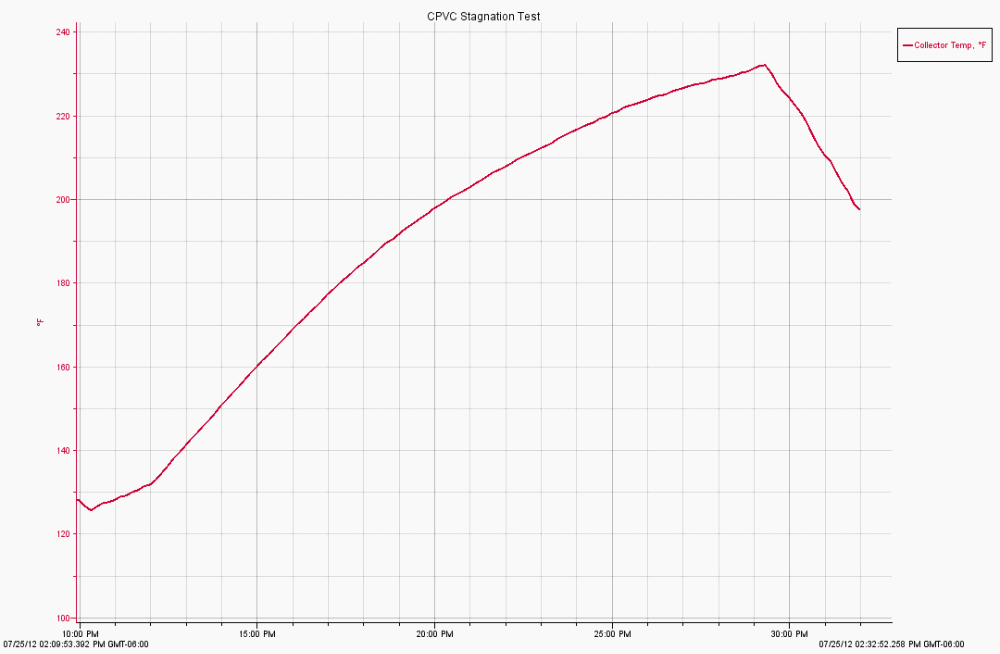
Task: Click the chart title "CPVC Stagnation Test"
Action: 483,17
